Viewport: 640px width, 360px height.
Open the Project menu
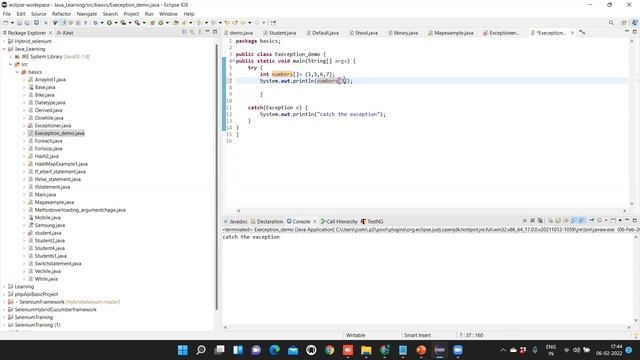131,14
